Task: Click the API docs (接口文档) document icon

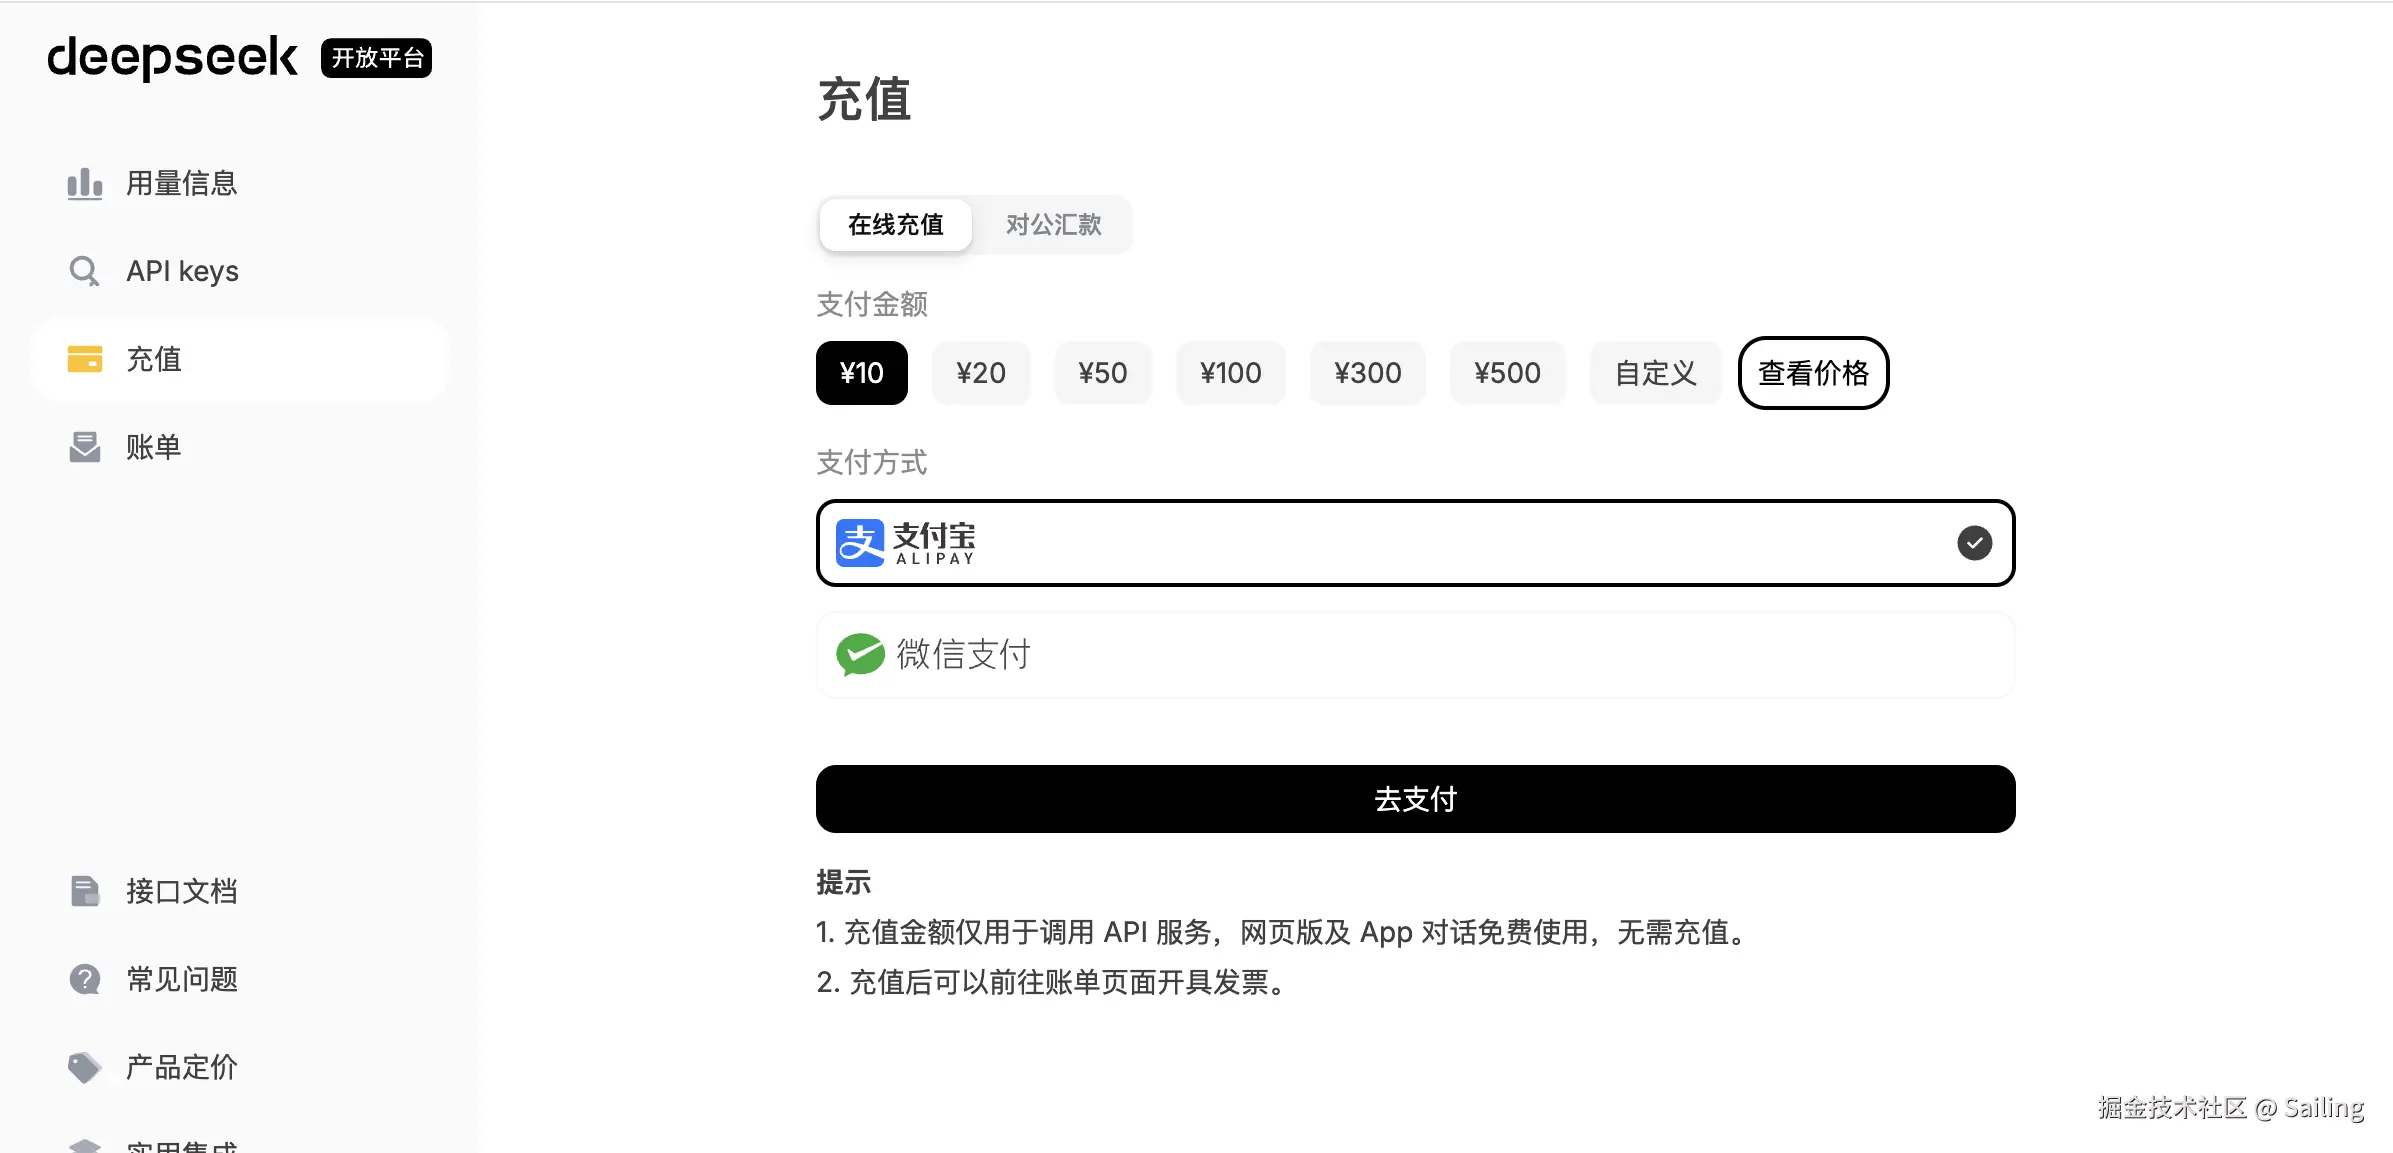Action: click(85, 891)
